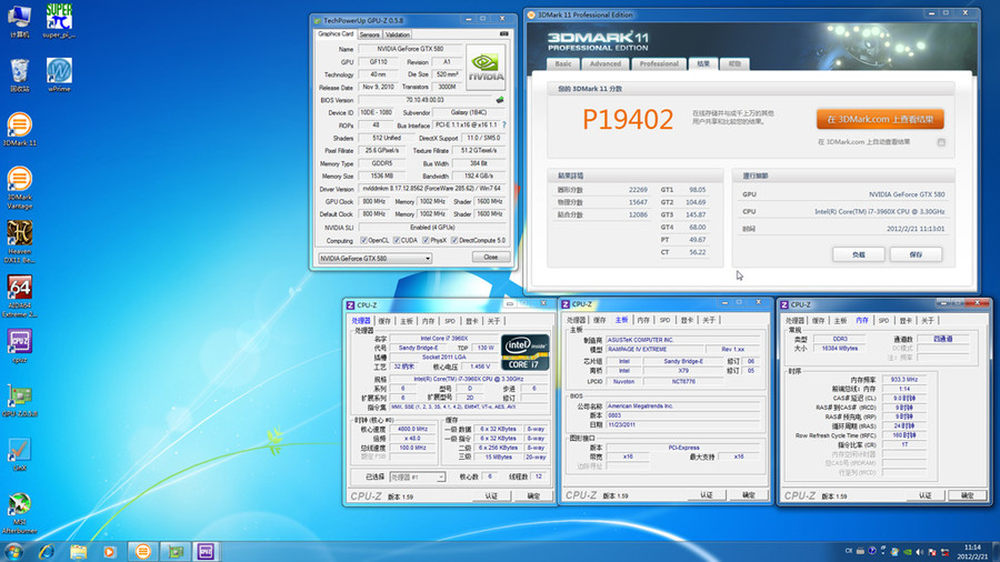The width and height of the screenshot is (1000, 562).
Task: Open 显卡 tab in the CPU-Z mainboard window
Action: [x=687, y=320]
